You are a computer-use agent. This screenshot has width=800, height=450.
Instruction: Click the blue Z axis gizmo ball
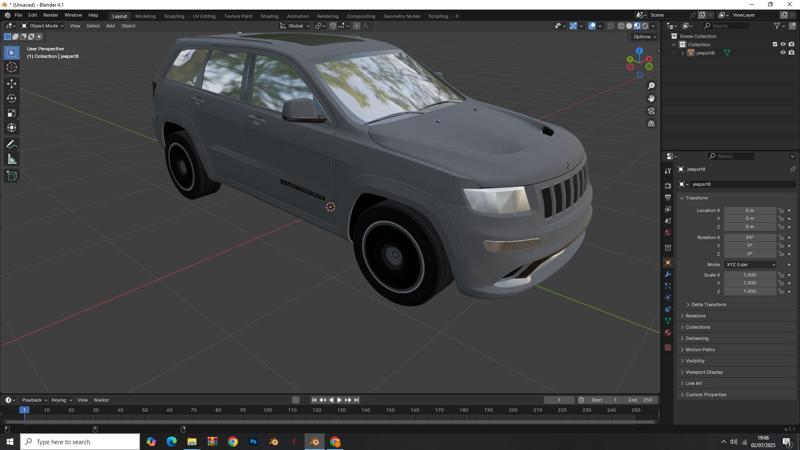pos(639,51)
